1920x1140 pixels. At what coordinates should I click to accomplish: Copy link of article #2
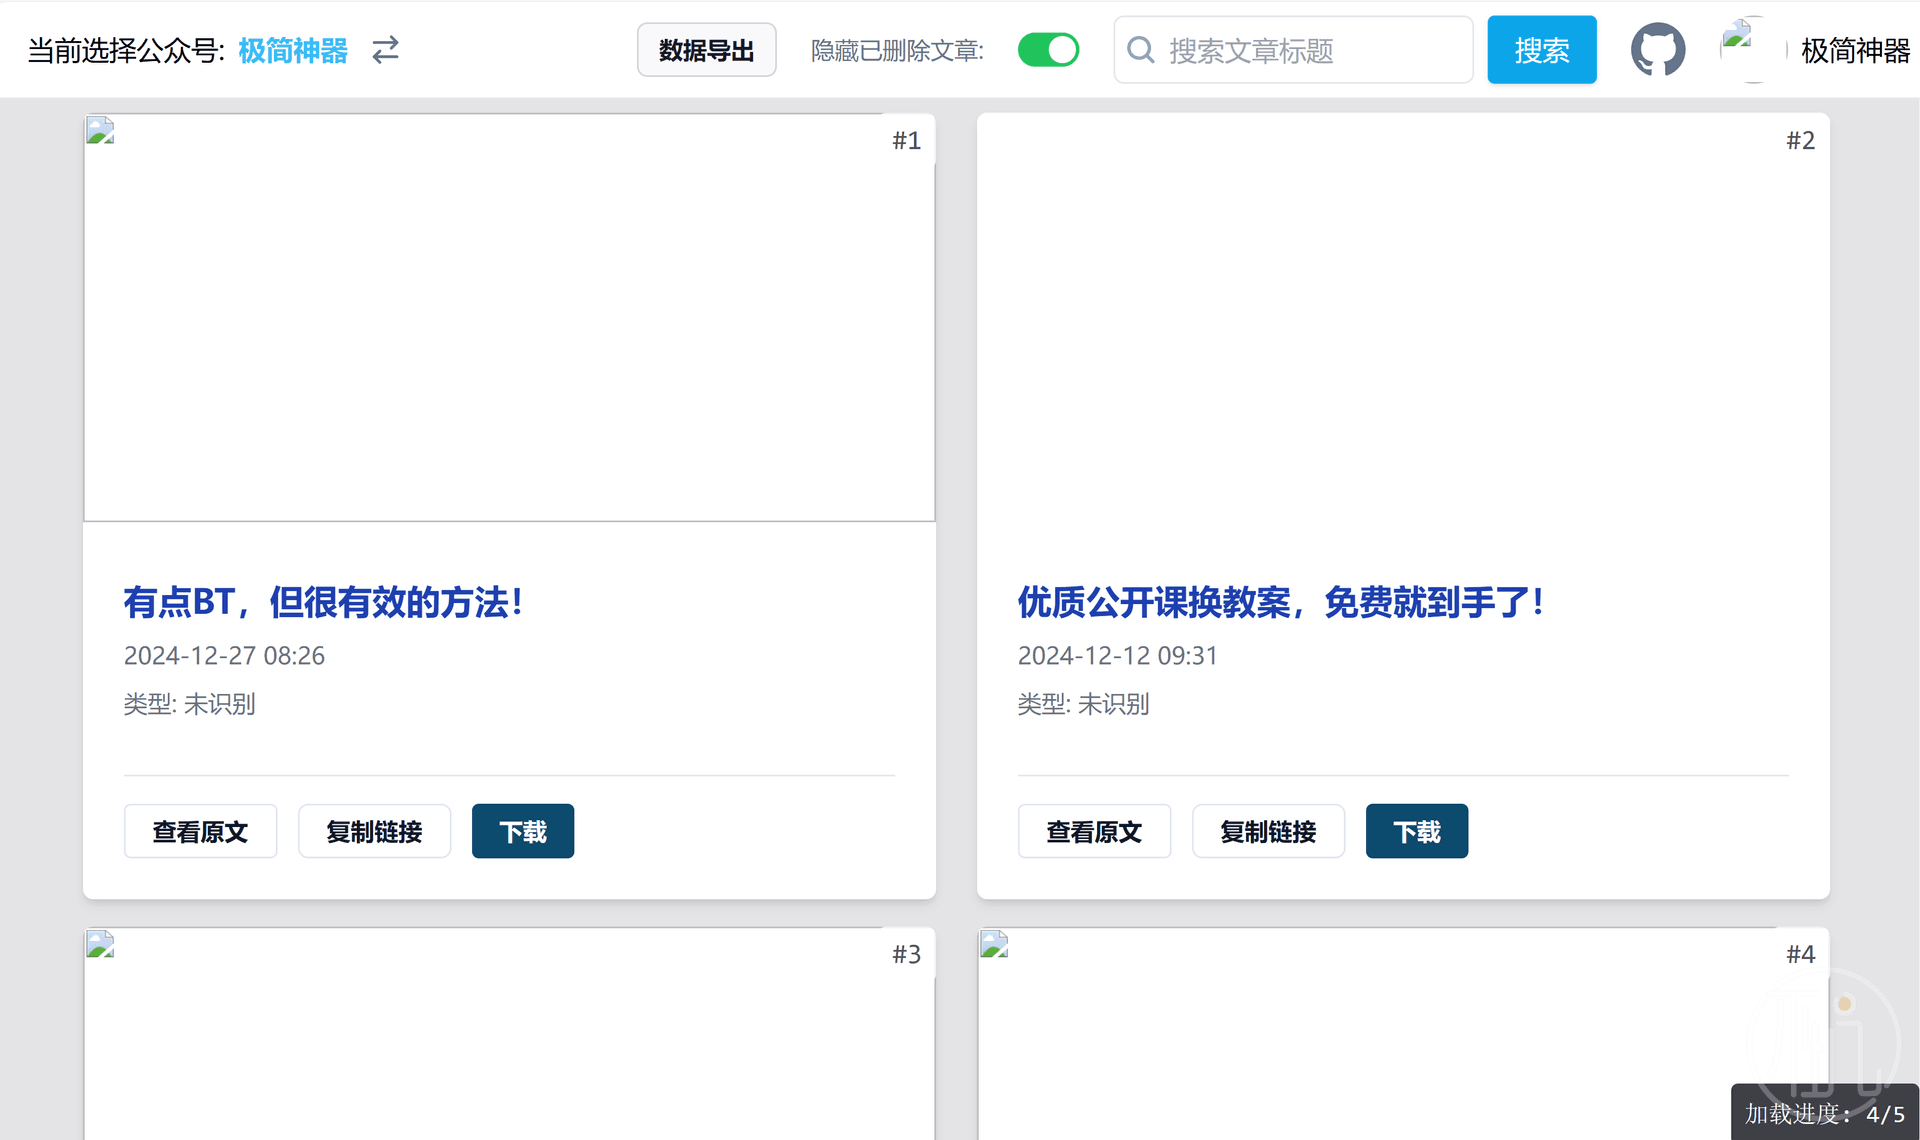1268,831
